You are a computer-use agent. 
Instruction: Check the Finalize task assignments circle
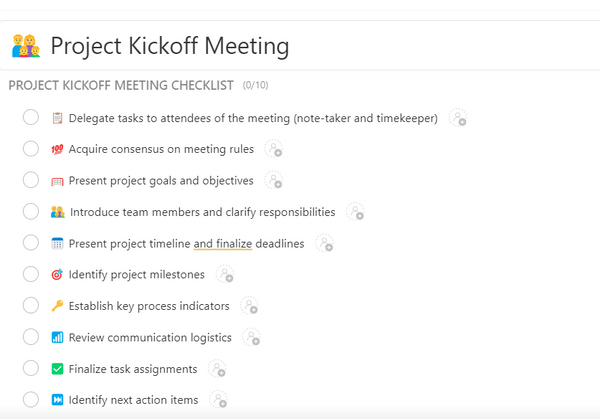coord(31,368)
